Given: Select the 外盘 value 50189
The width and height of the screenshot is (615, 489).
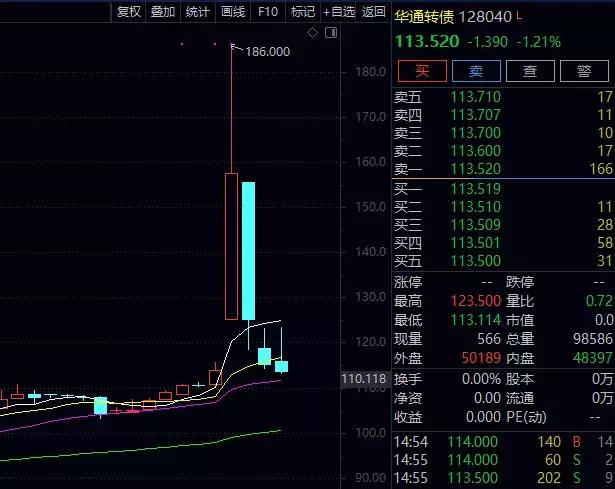Looking at the screenshot, I should point(481,358).
